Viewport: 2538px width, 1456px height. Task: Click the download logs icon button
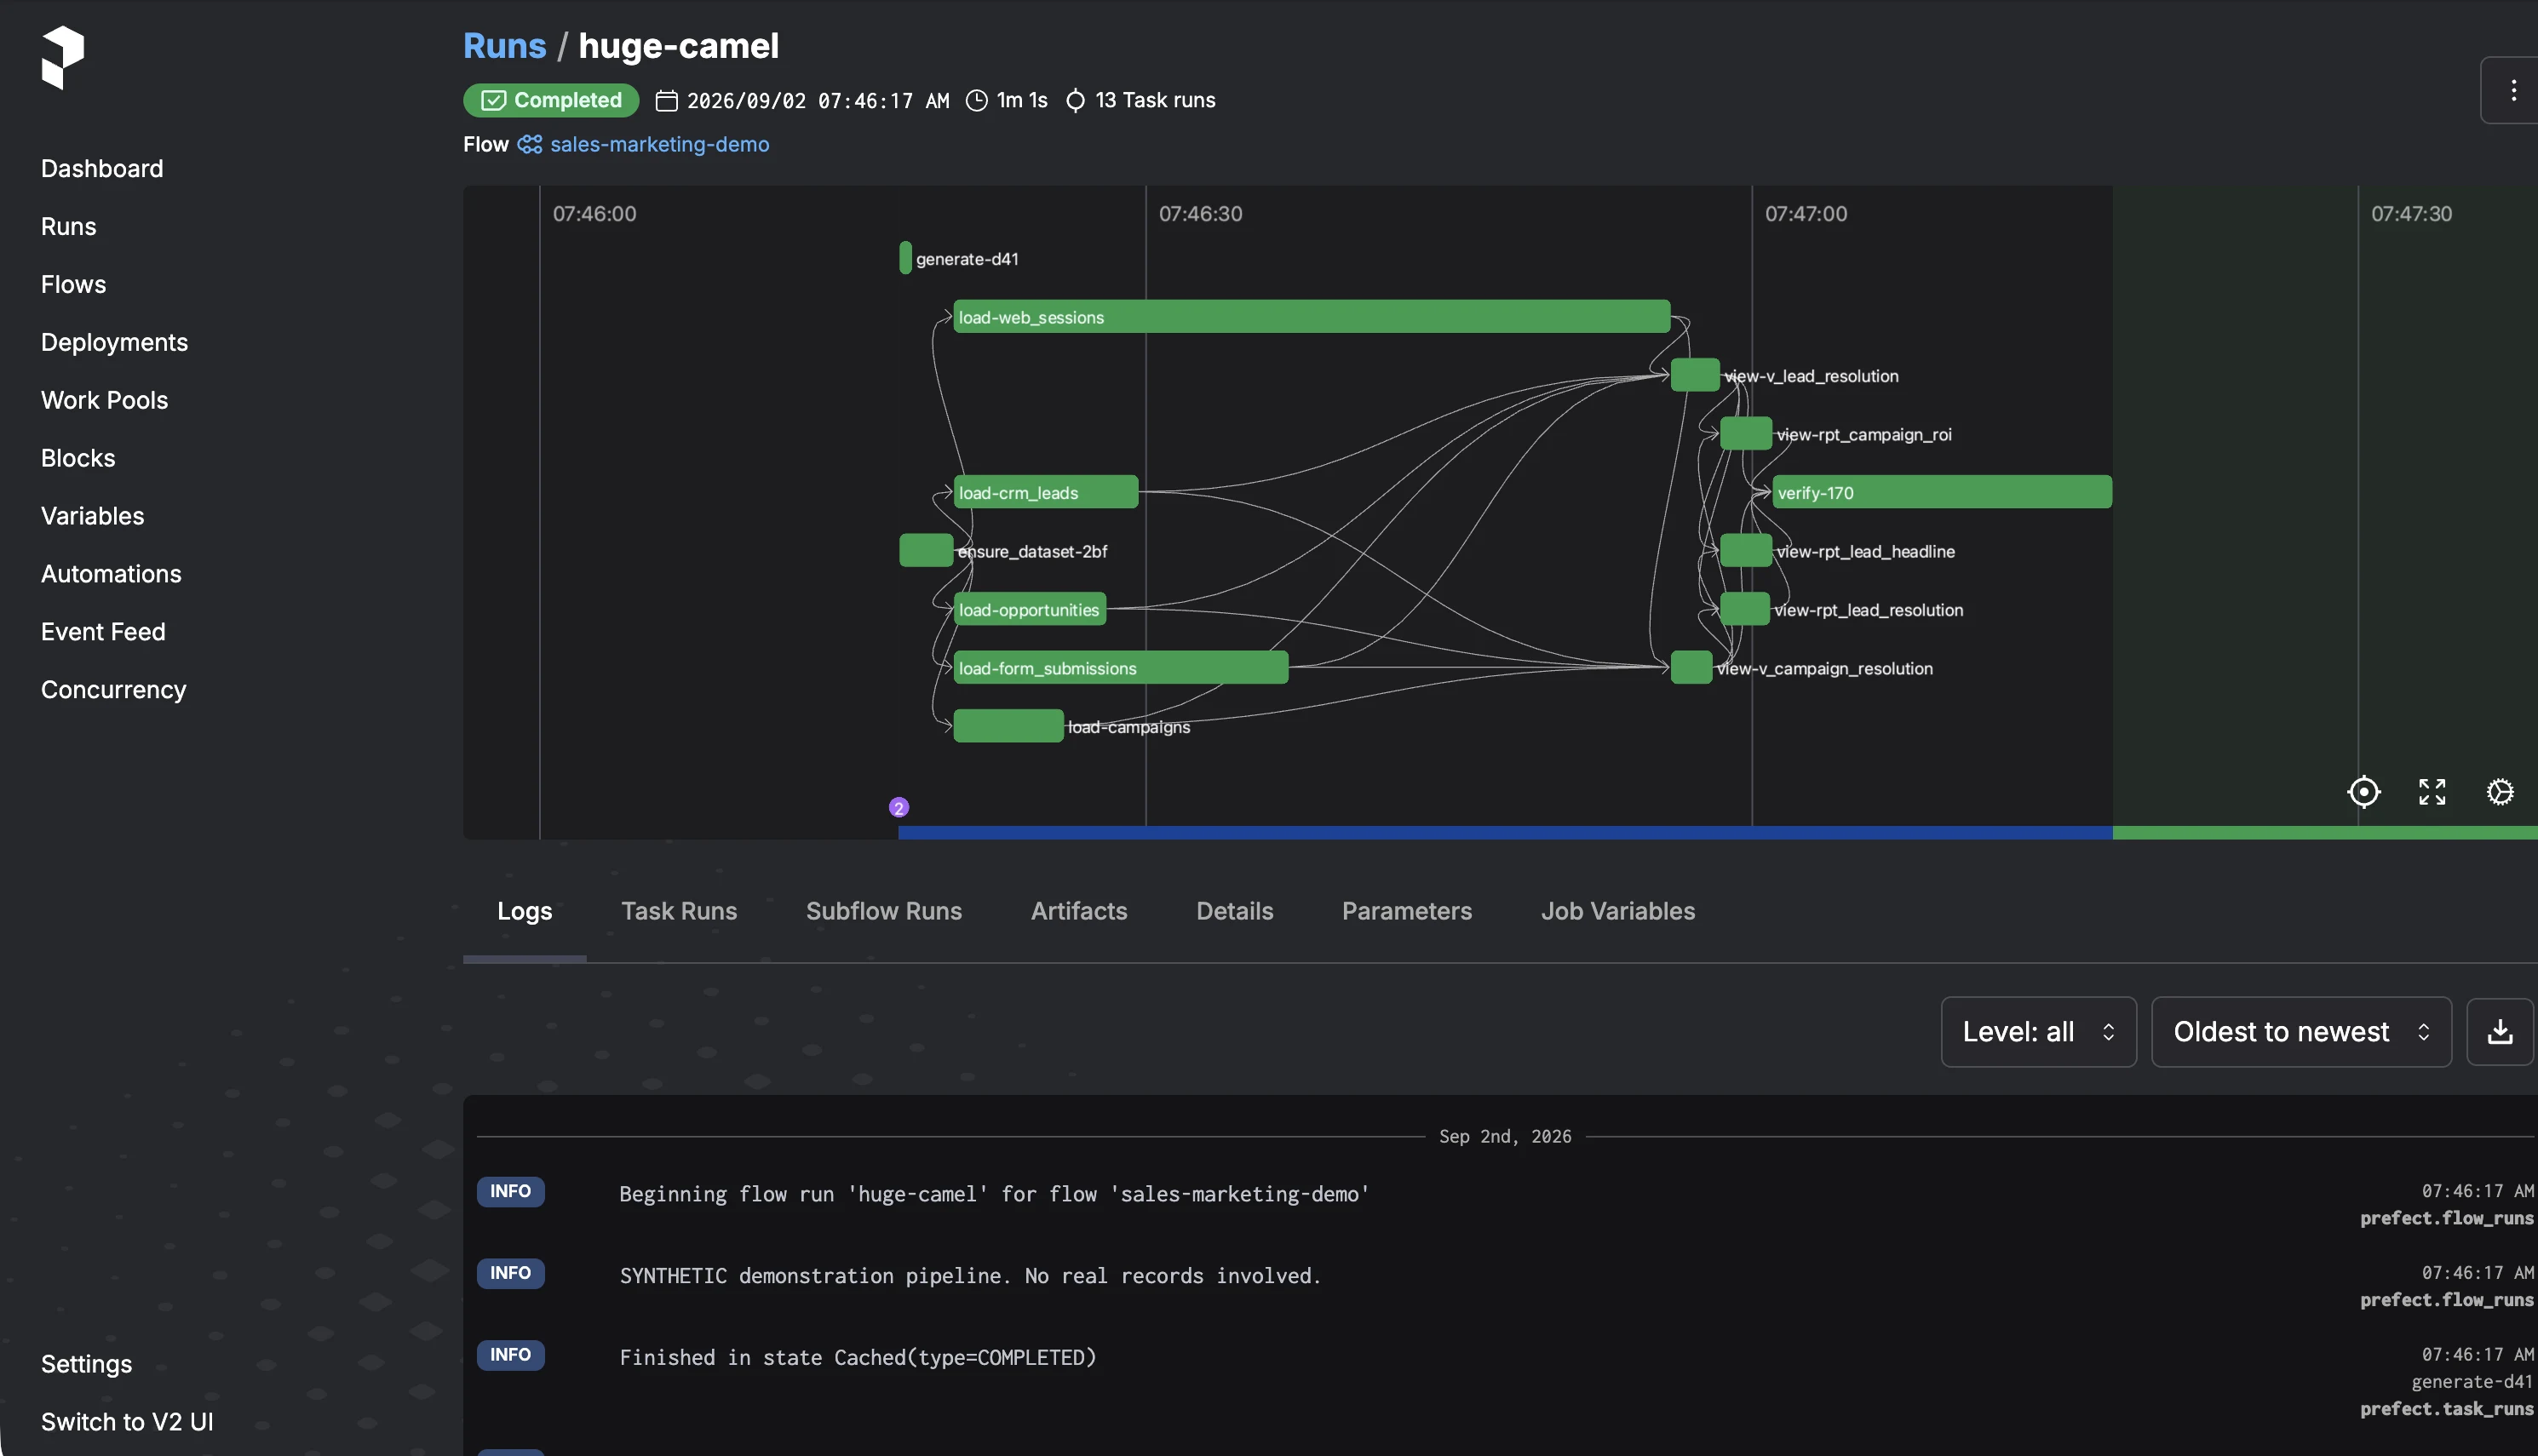[x=2500, y=1032]
